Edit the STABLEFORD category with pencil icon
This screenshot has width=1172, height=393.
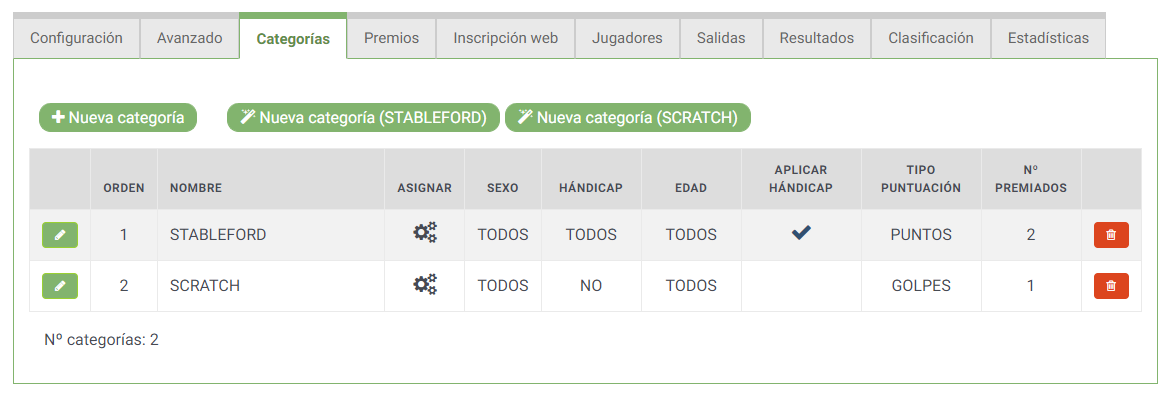pos(60,235)
